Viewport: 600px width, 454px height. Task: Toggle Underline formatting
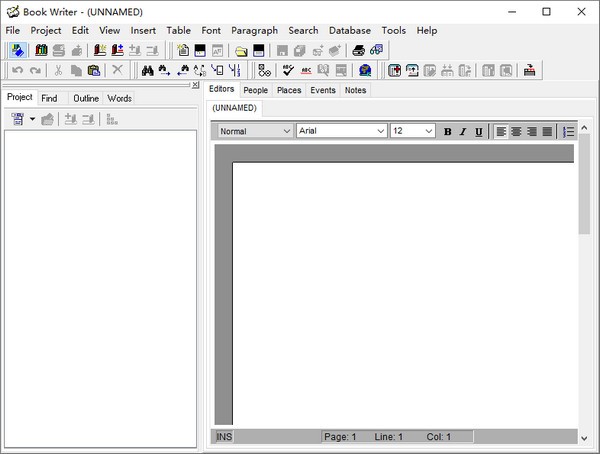478,131
